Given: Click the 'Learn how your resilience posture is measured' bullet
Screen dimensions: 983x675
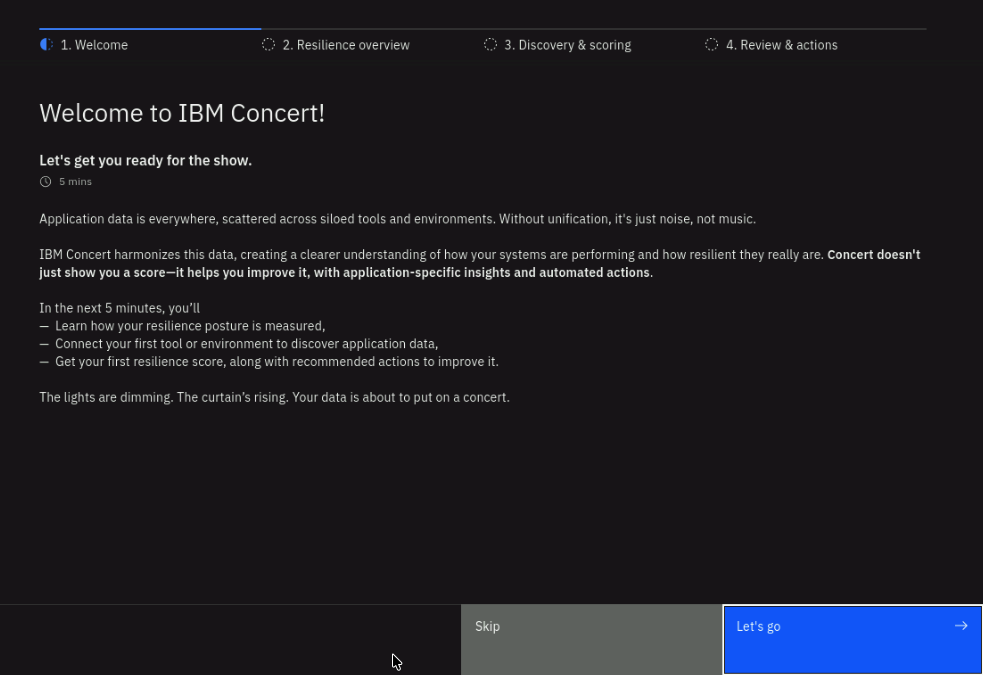Looking at the screenshot, I should click(x=190, y=326).
